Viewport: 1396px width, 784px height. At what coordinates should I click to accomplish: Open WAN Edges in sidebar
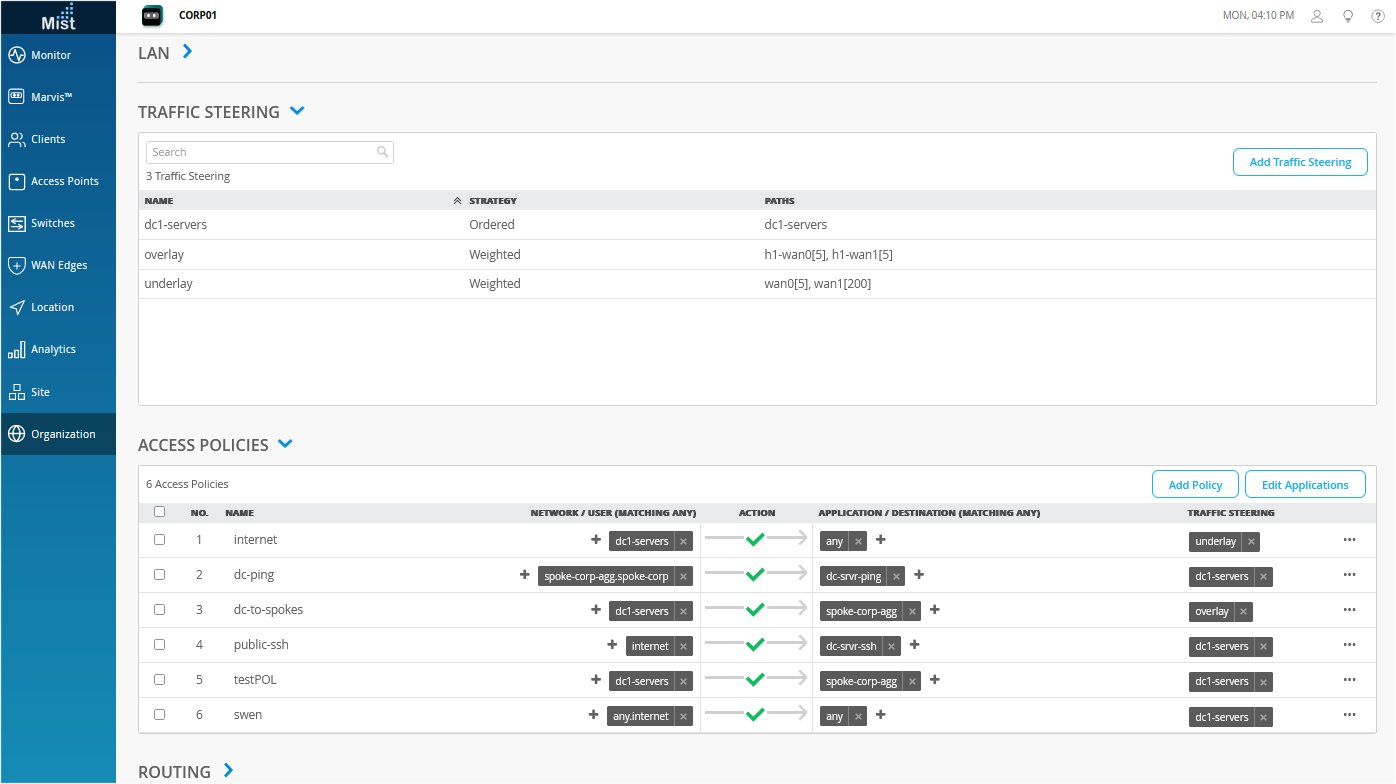[58, 265]
